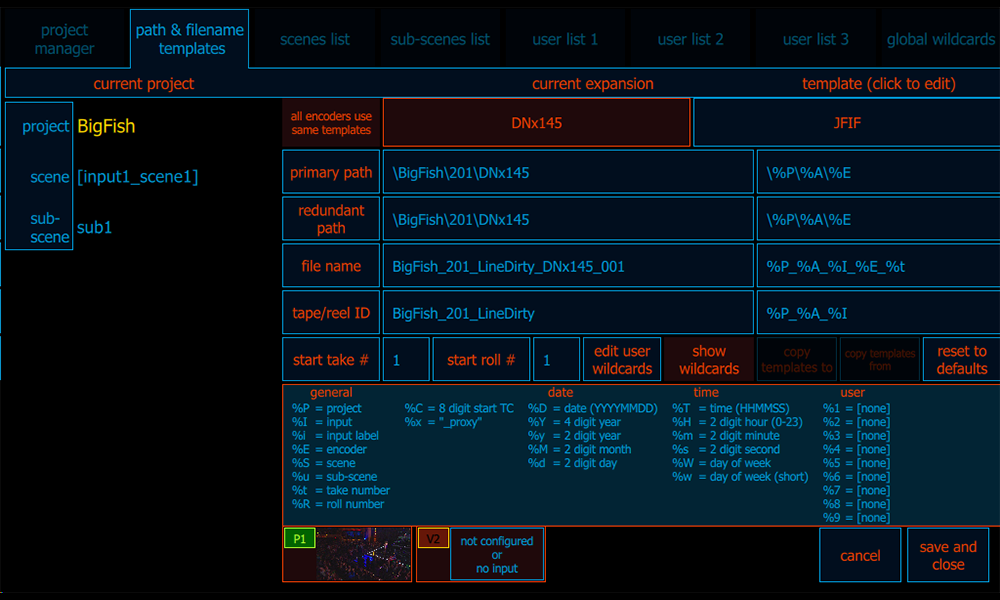Open the scenes list tab

point(315,40)
